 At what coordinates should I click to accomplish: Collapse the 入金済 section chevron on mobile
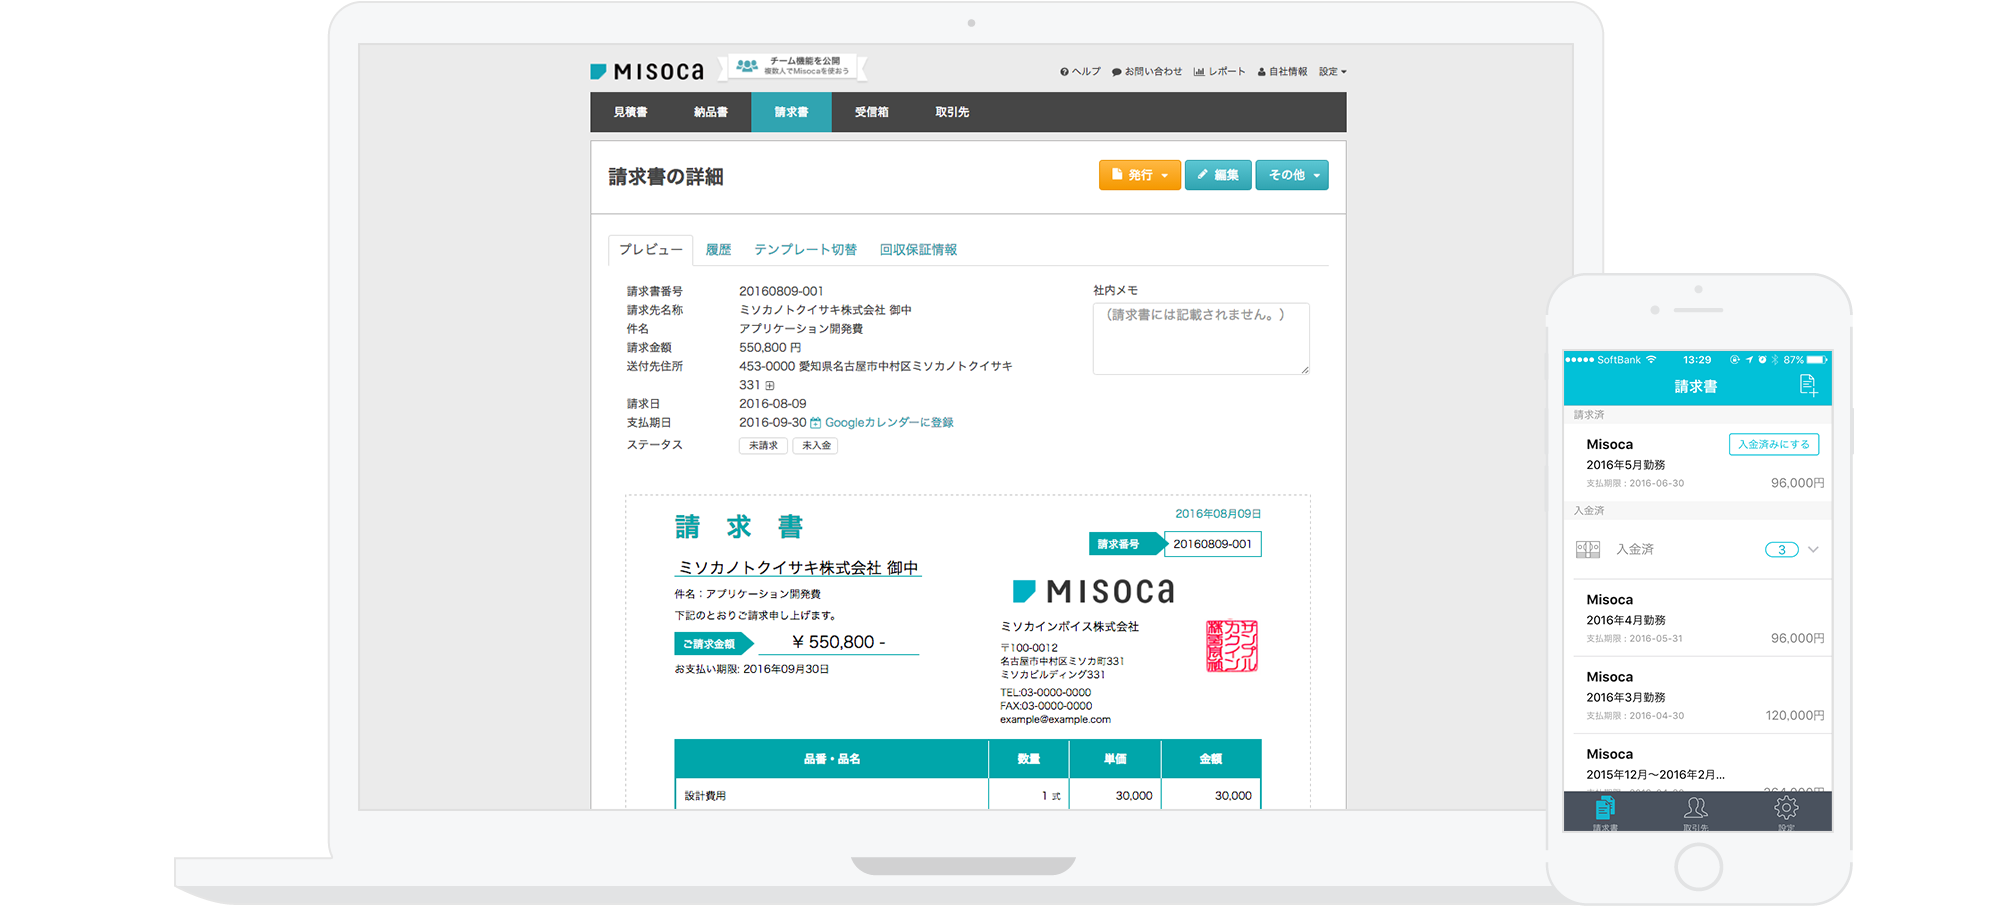(x=1813, y=549)
